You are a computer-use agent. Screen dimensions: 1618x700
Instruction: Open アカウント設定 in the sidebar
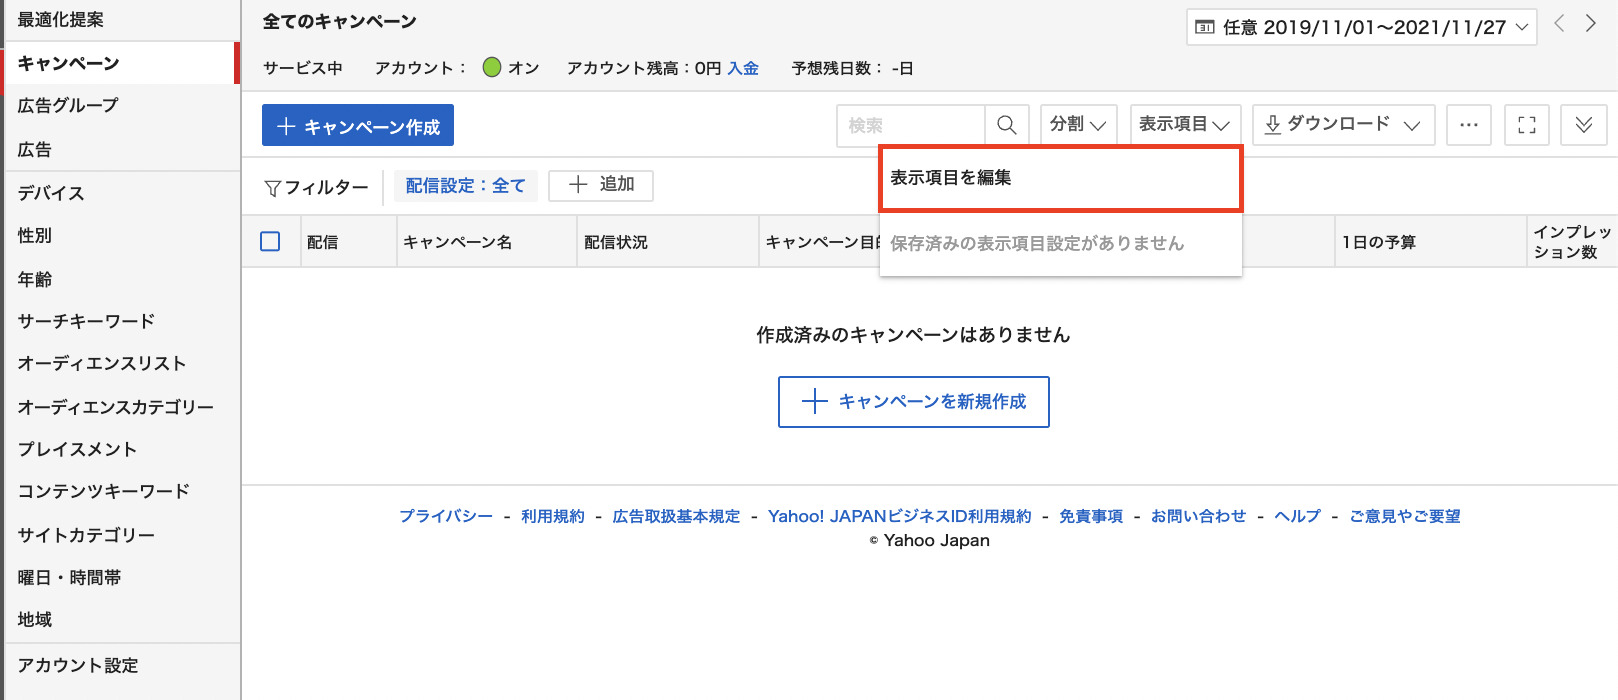coord(78,665)
